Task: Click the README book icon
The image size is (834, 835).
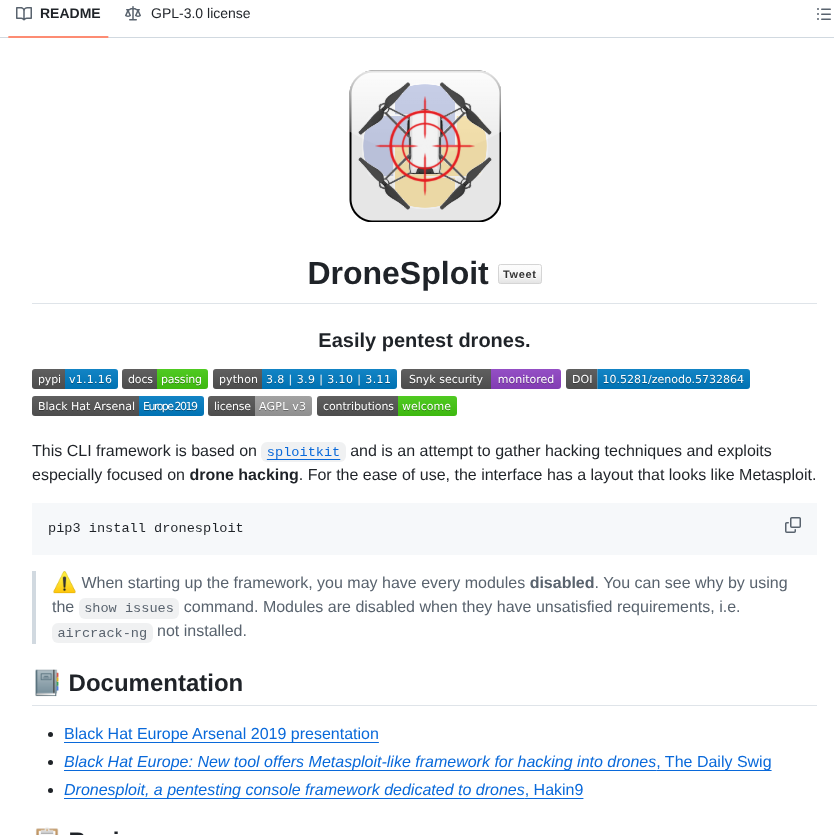Action: (24, 13)
